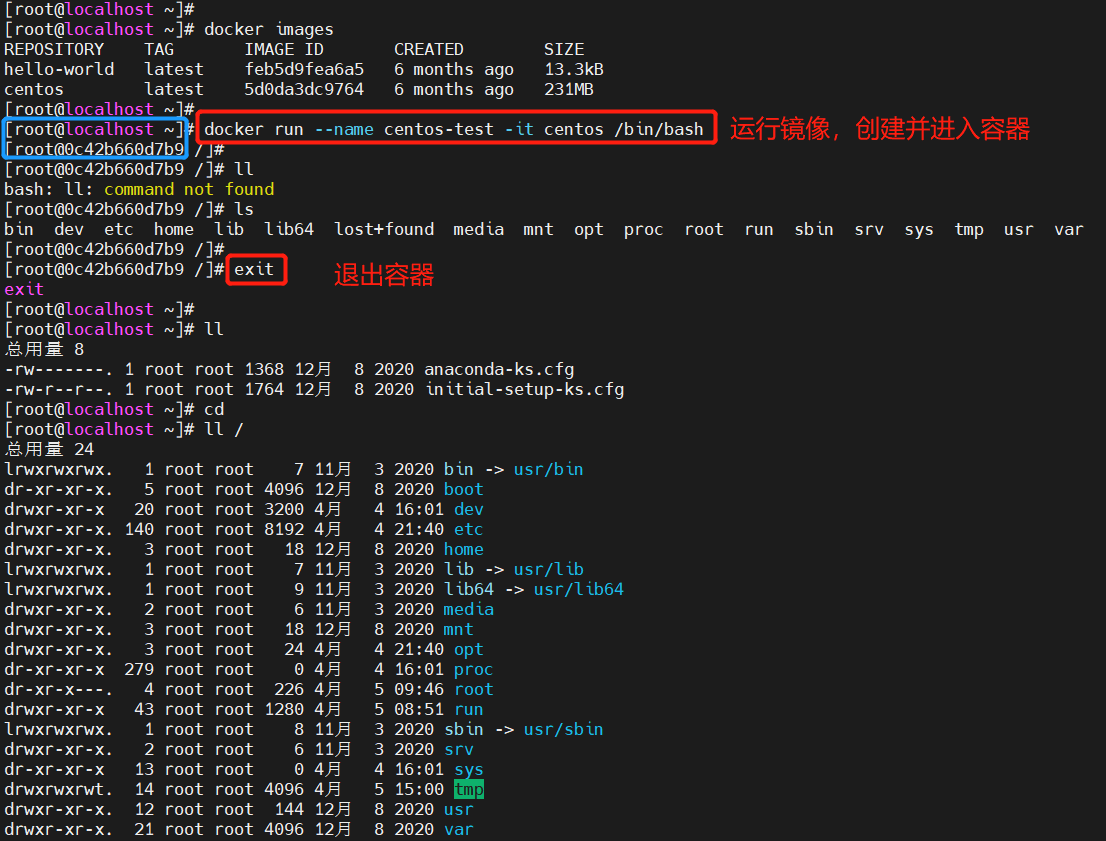Click the run directory in ll listing
The image size is (1106, 841).
[468, 709]
